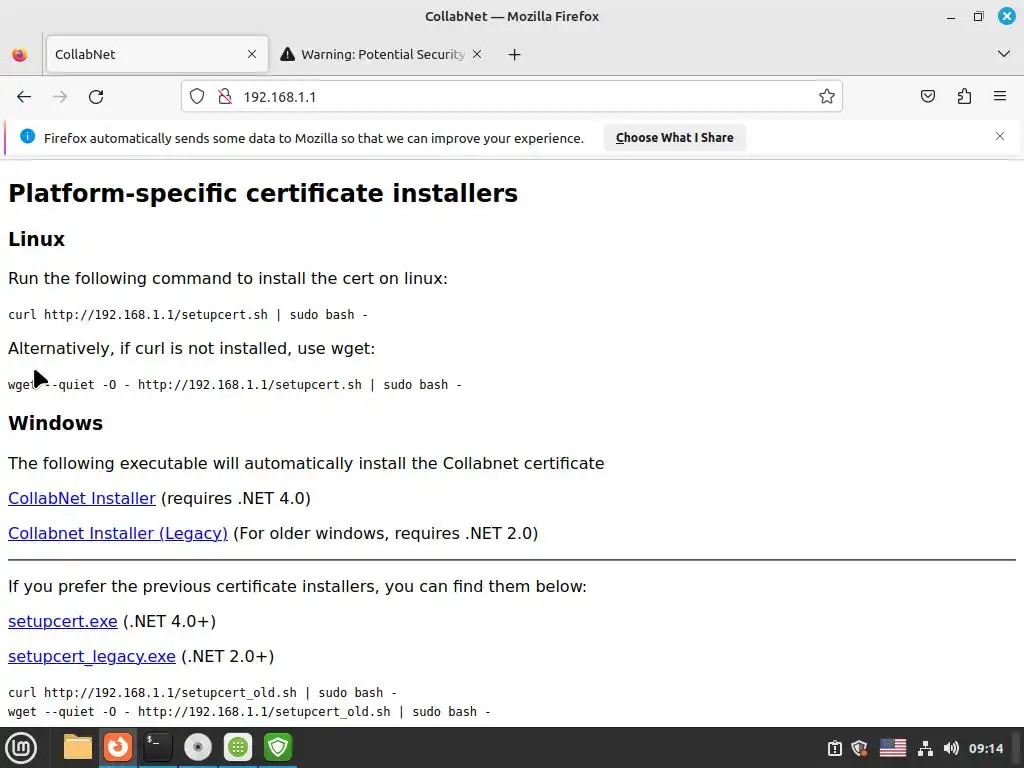Click Choose What I Share button

tap(675, 138)
